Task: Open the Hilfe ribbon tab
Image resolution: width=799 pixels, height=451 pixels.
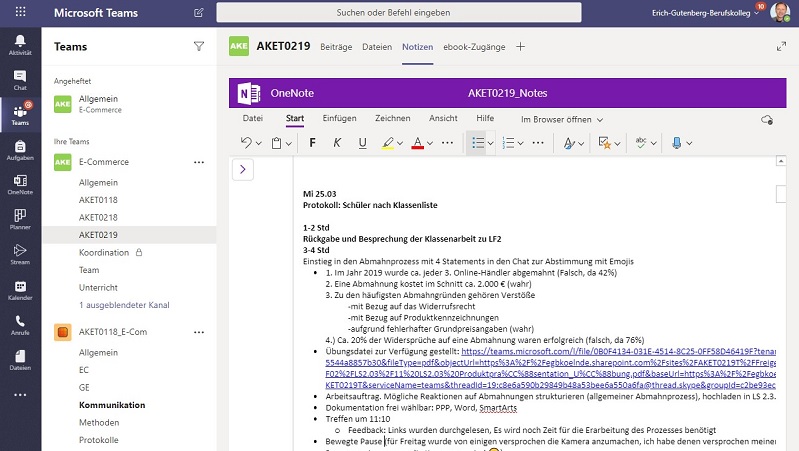Action: pyautogui.click(x=485, y=118)
